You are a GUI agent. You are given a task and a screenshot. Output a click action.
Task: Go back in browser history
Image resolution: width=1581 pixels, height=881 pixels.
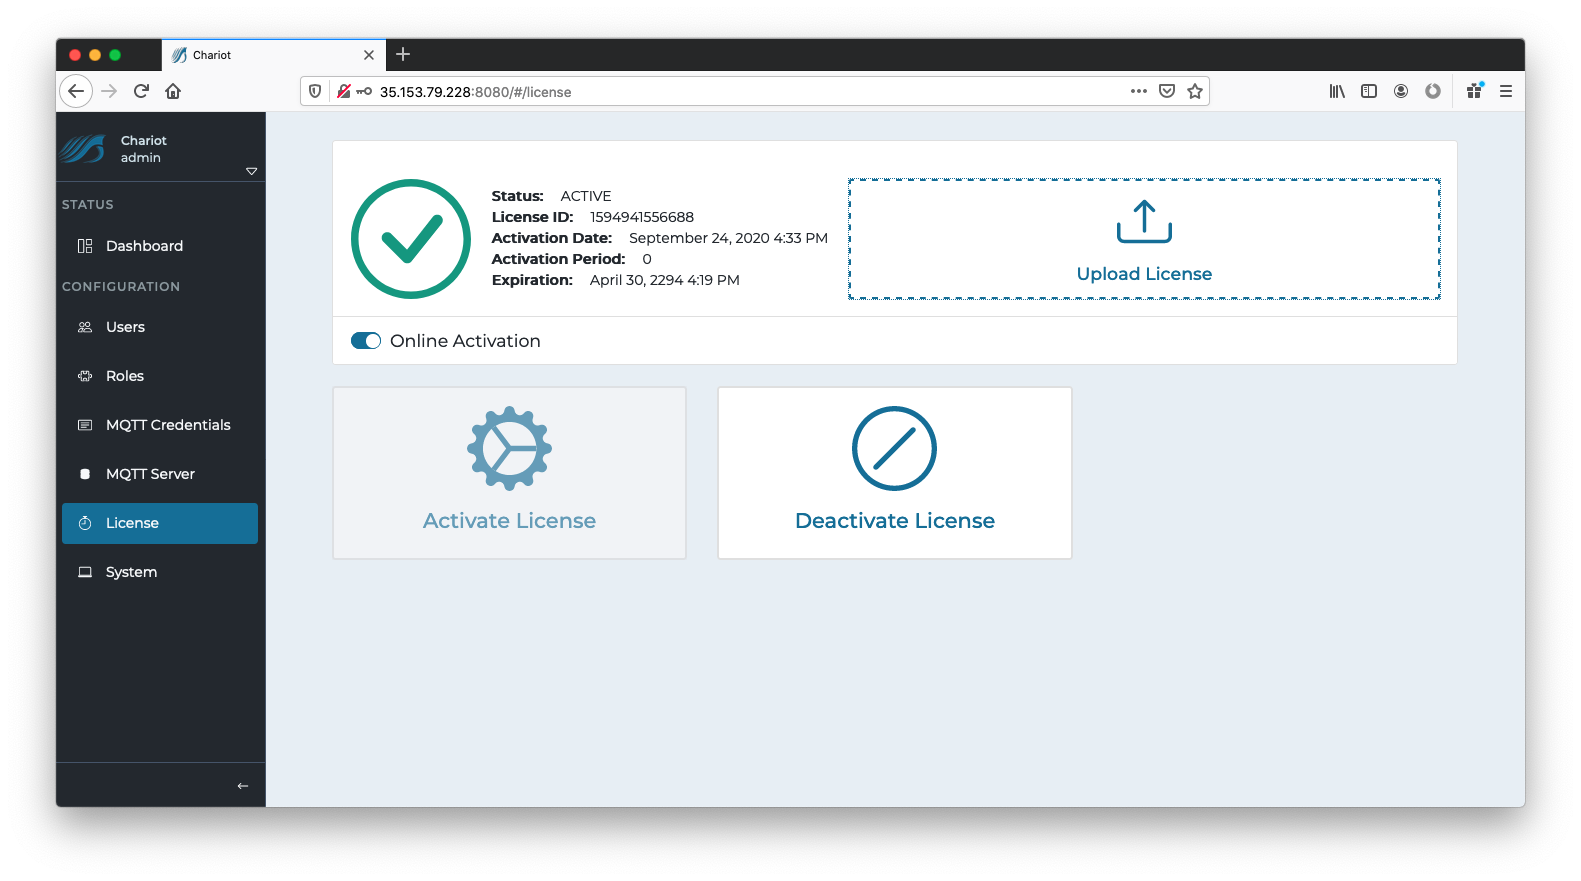coord(76,91)
